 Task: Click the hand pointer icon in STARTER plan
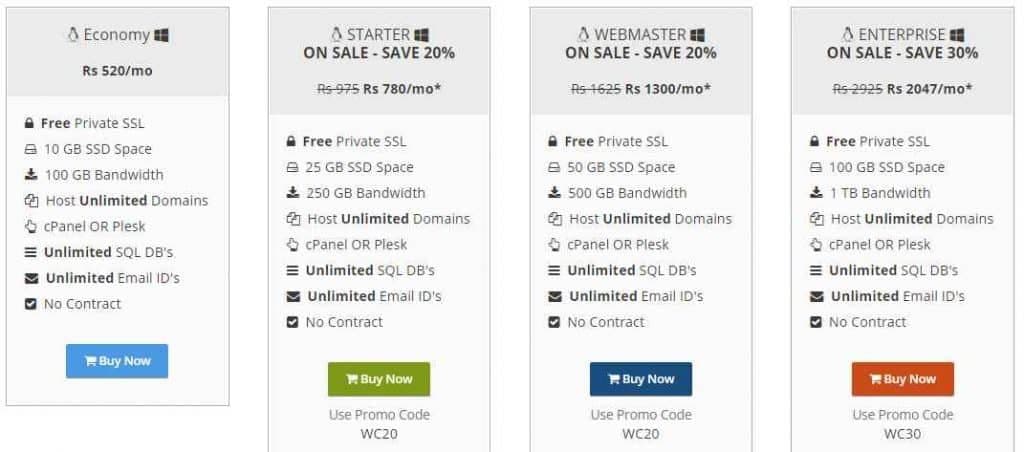(x=293, y=245)
